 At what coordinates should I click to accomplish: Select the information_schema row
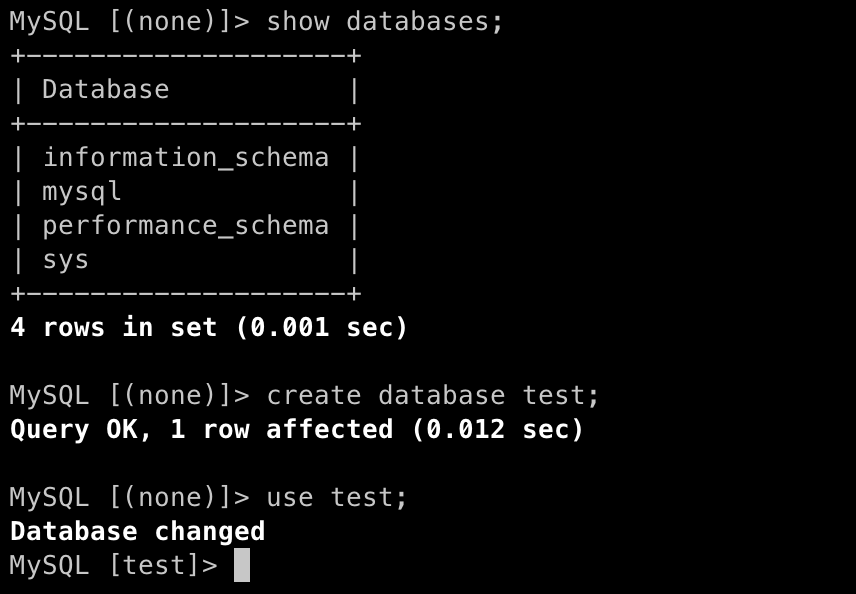click(x=186, y=157)
